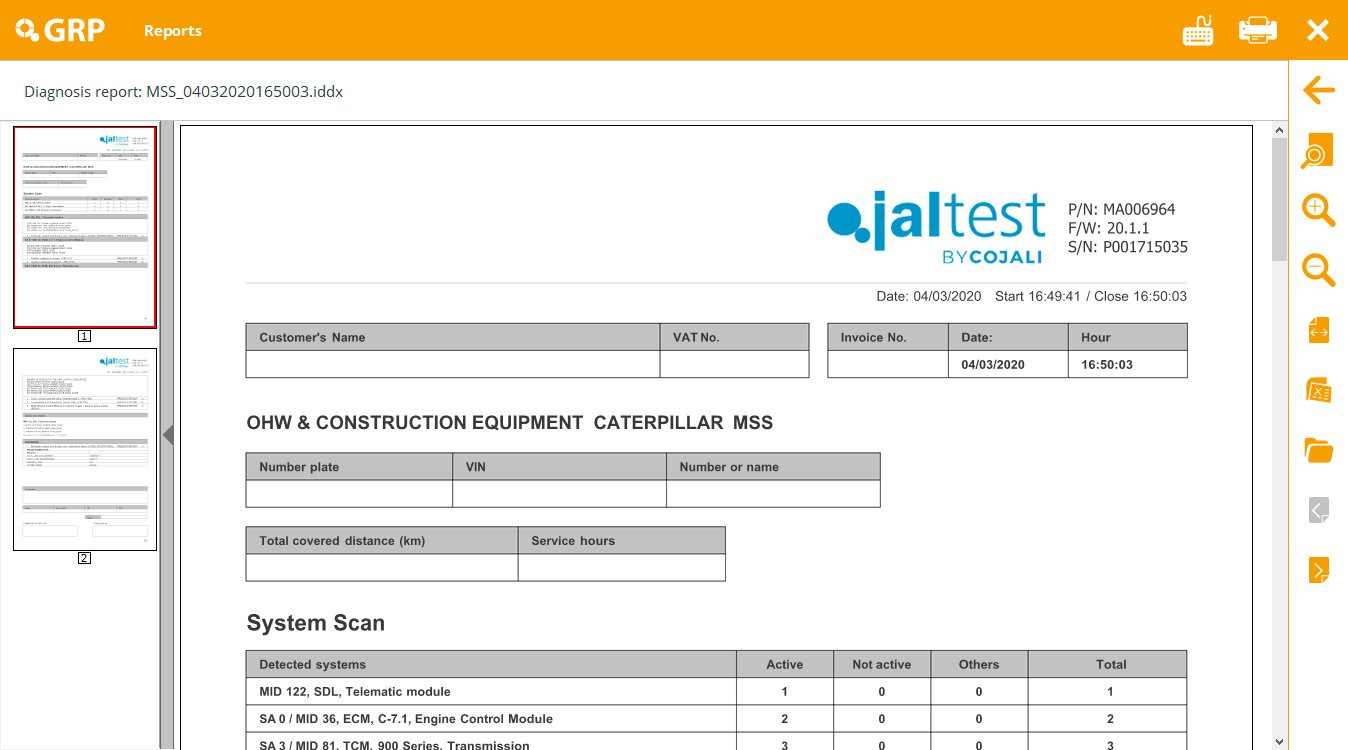Image resolution: width=1348 pixels, height=750 pixels.
Task: Click scrollbar up arrow in report viewer
Action: click(x=1279, y=130)
